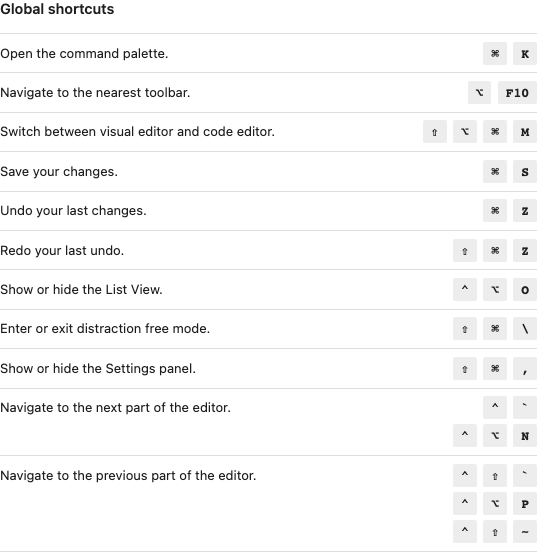Select the "Navigate to the nearest toolbar." text
The height and width of the screenshot is (552, 538).
point(95,93)
